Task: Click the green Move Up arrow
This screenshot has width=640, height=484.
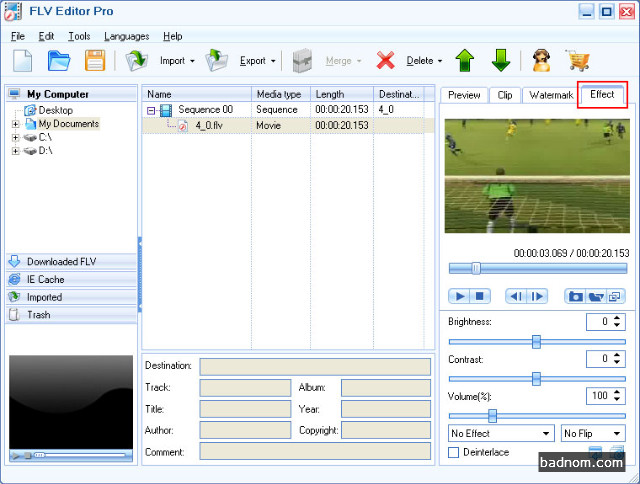Action: [464, 61]
